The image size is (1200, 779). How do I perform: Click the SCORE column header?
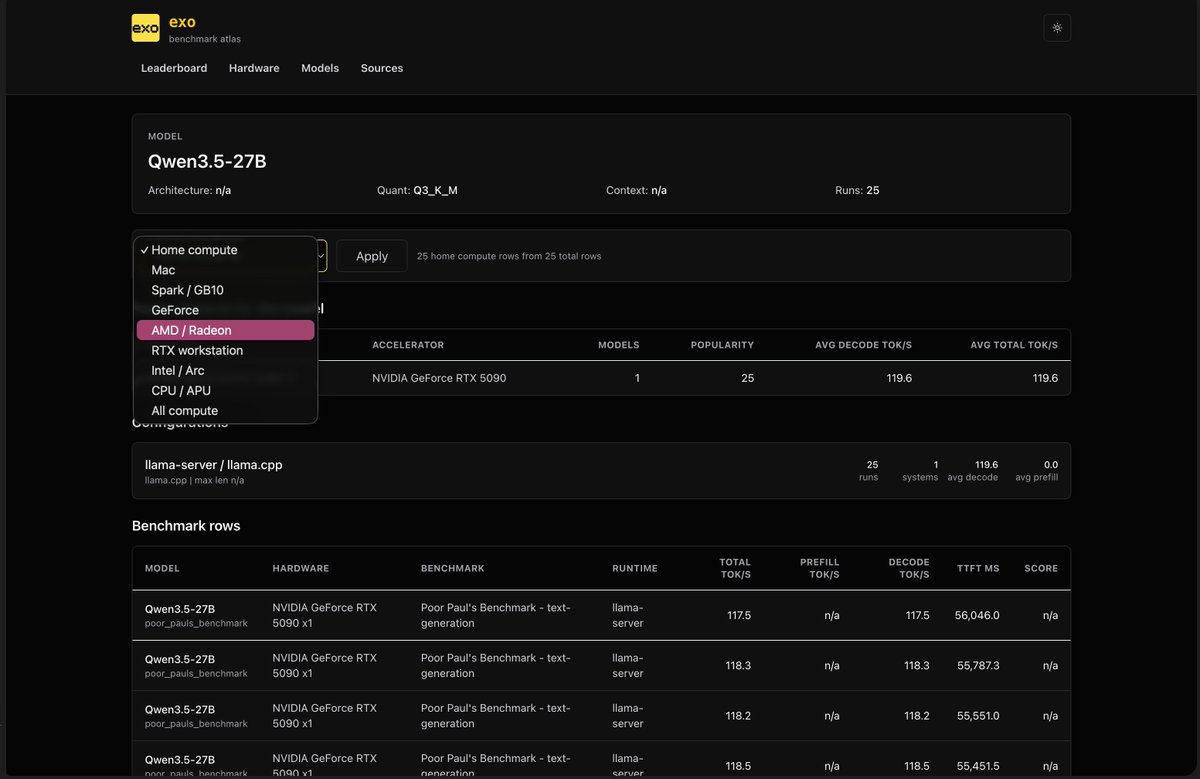pos(1041,568)
